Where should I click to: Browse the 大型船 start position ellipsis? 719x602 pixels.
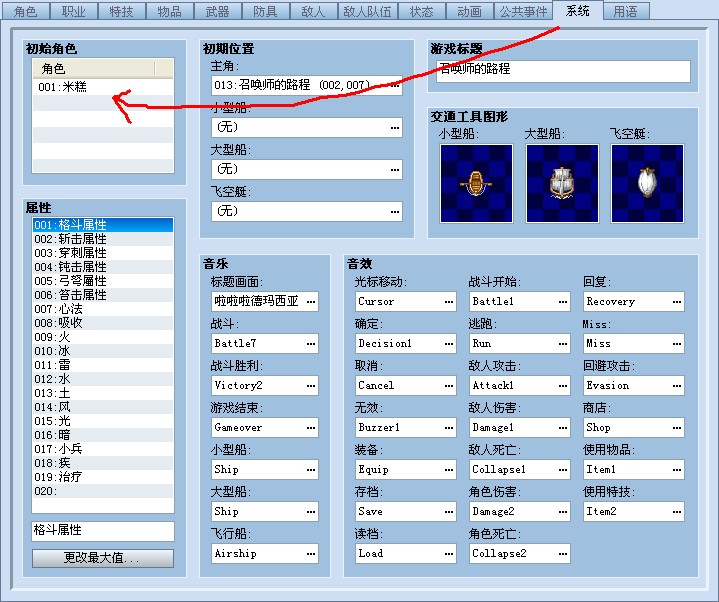(x=395, y=170)
